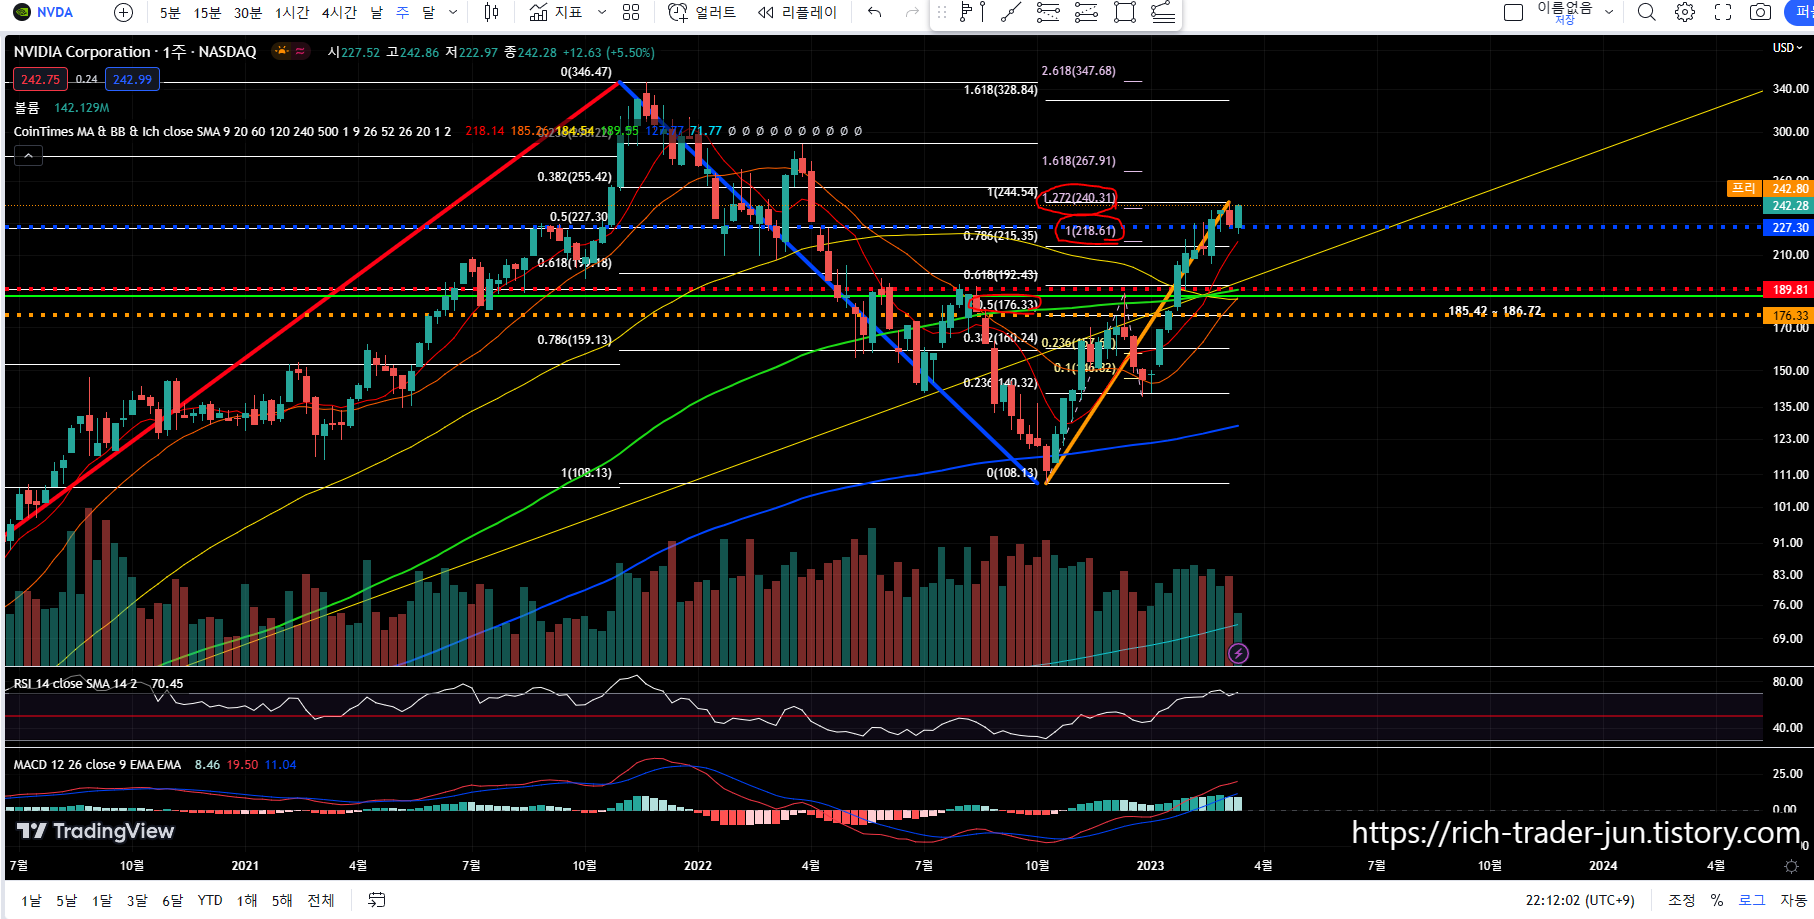This screenshot has width=1814, height=919.
Task: Open chart settings gear
Action: (1685, 12)
